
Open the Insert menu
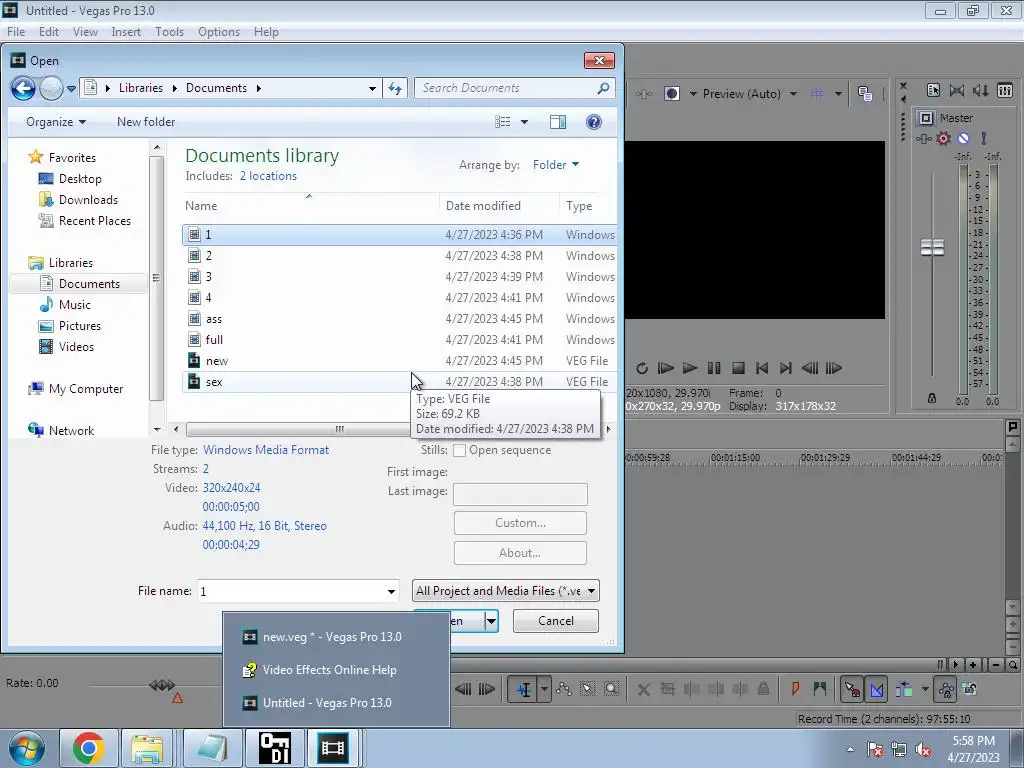(x=126, y=32)
